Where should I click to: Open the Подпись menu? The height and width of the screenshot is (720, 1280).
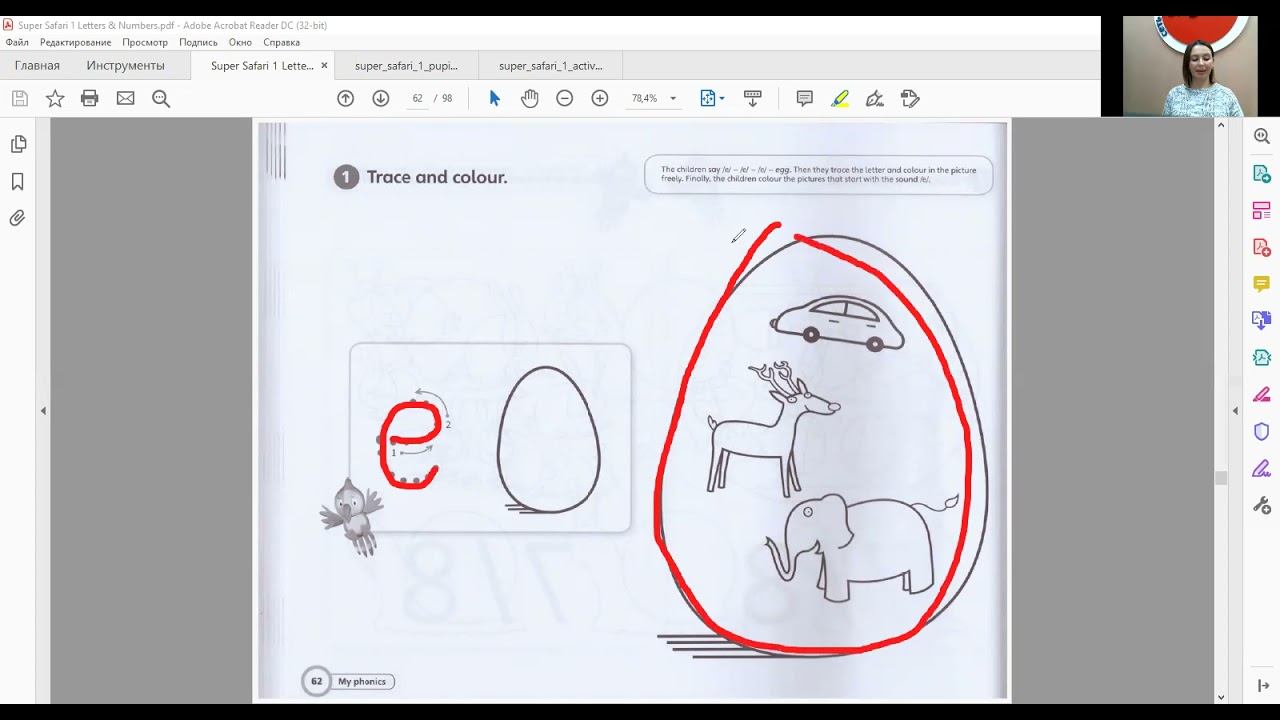(x=198, y=42)
